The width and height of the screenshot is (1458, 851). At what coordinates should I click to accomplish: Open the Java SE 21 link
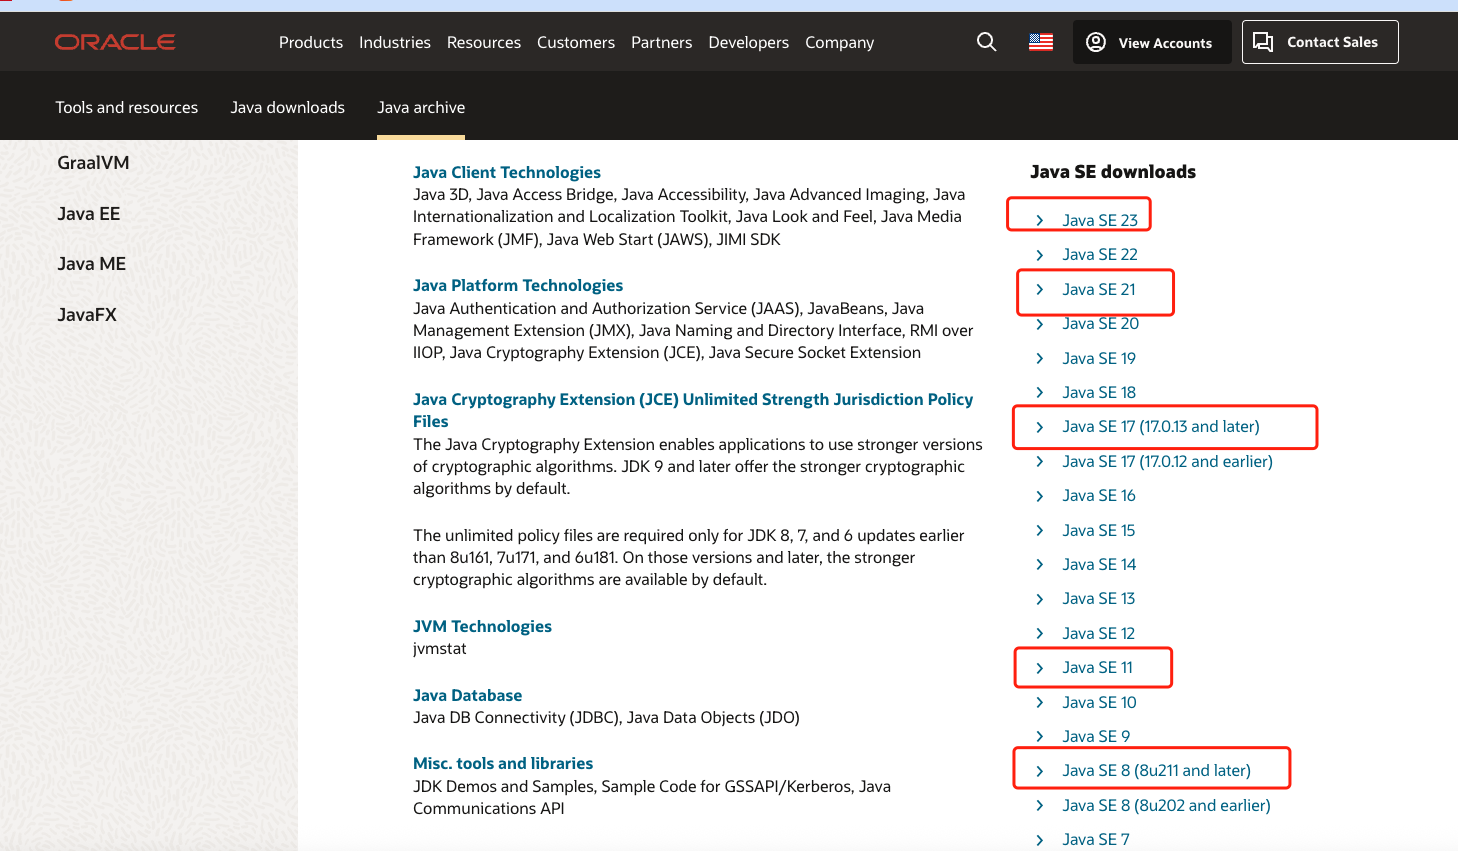1099,289
